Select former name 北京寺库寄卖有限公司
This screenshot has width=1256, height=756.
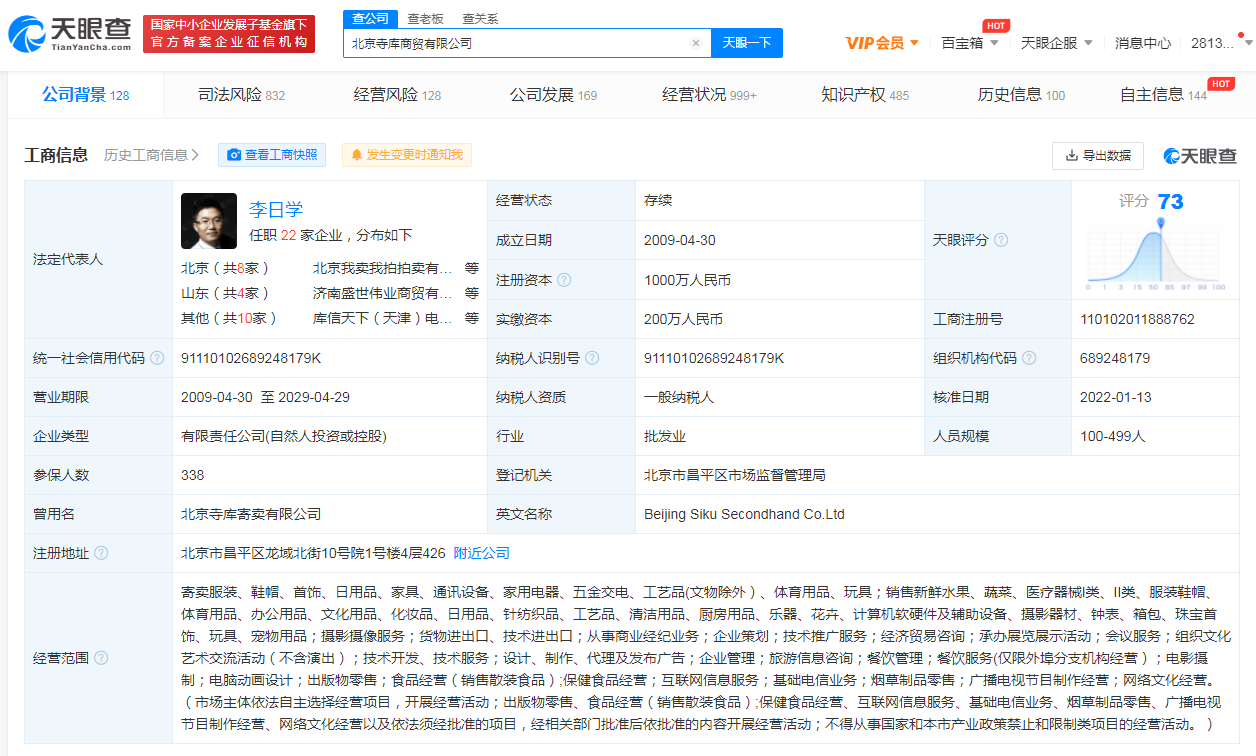[x=251, y=514]
